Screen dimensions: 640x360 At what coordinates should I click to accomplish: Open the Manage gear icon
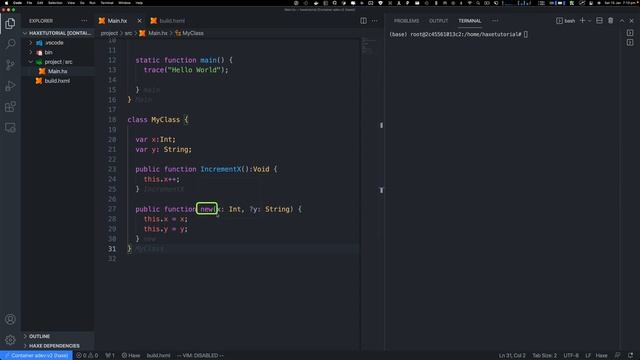[x=10, y=340]
